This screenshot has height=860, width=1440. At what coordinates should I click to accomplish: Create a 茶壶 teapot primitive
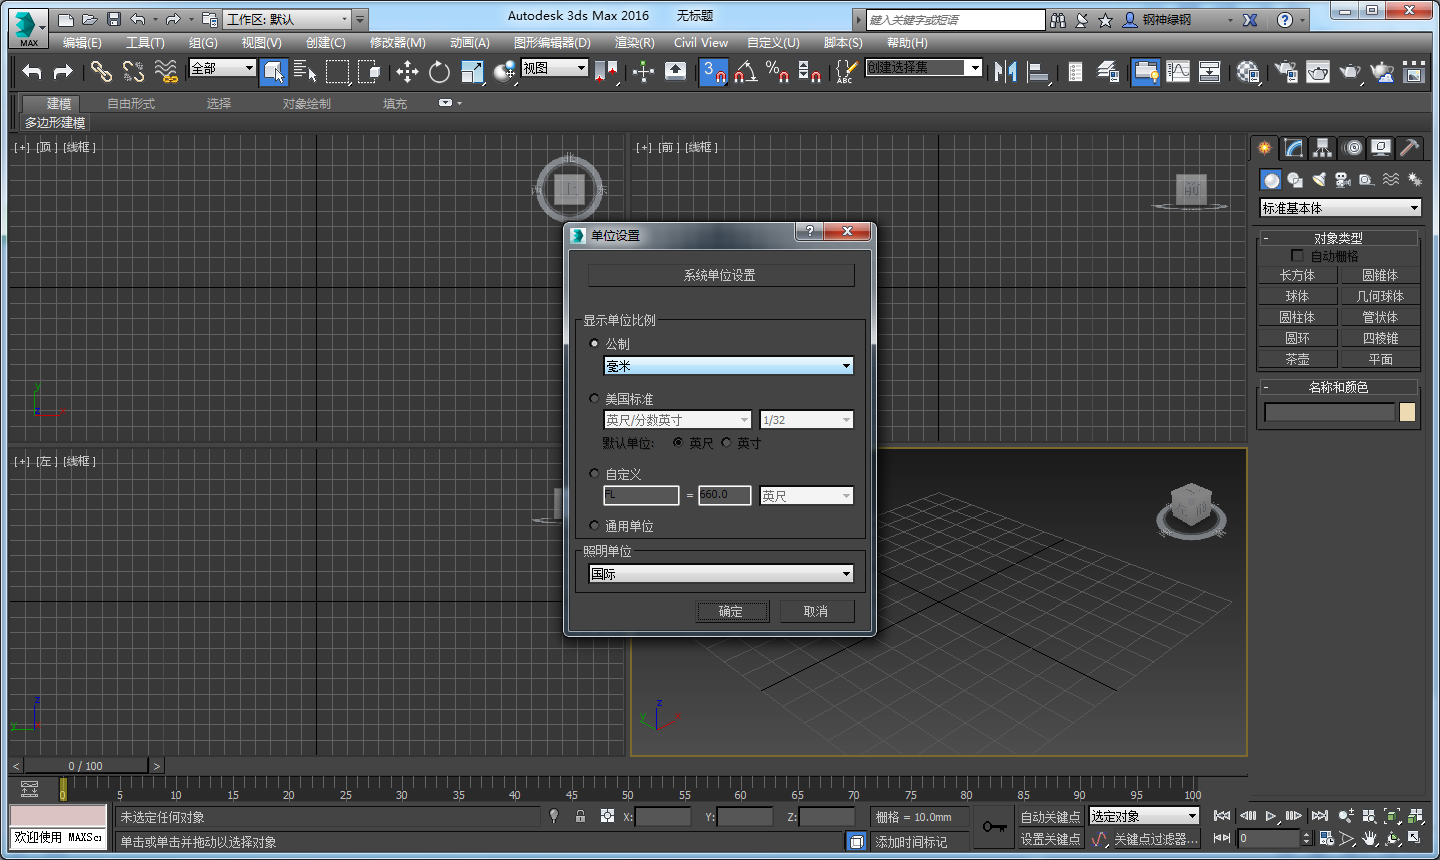click(1297, 359)
